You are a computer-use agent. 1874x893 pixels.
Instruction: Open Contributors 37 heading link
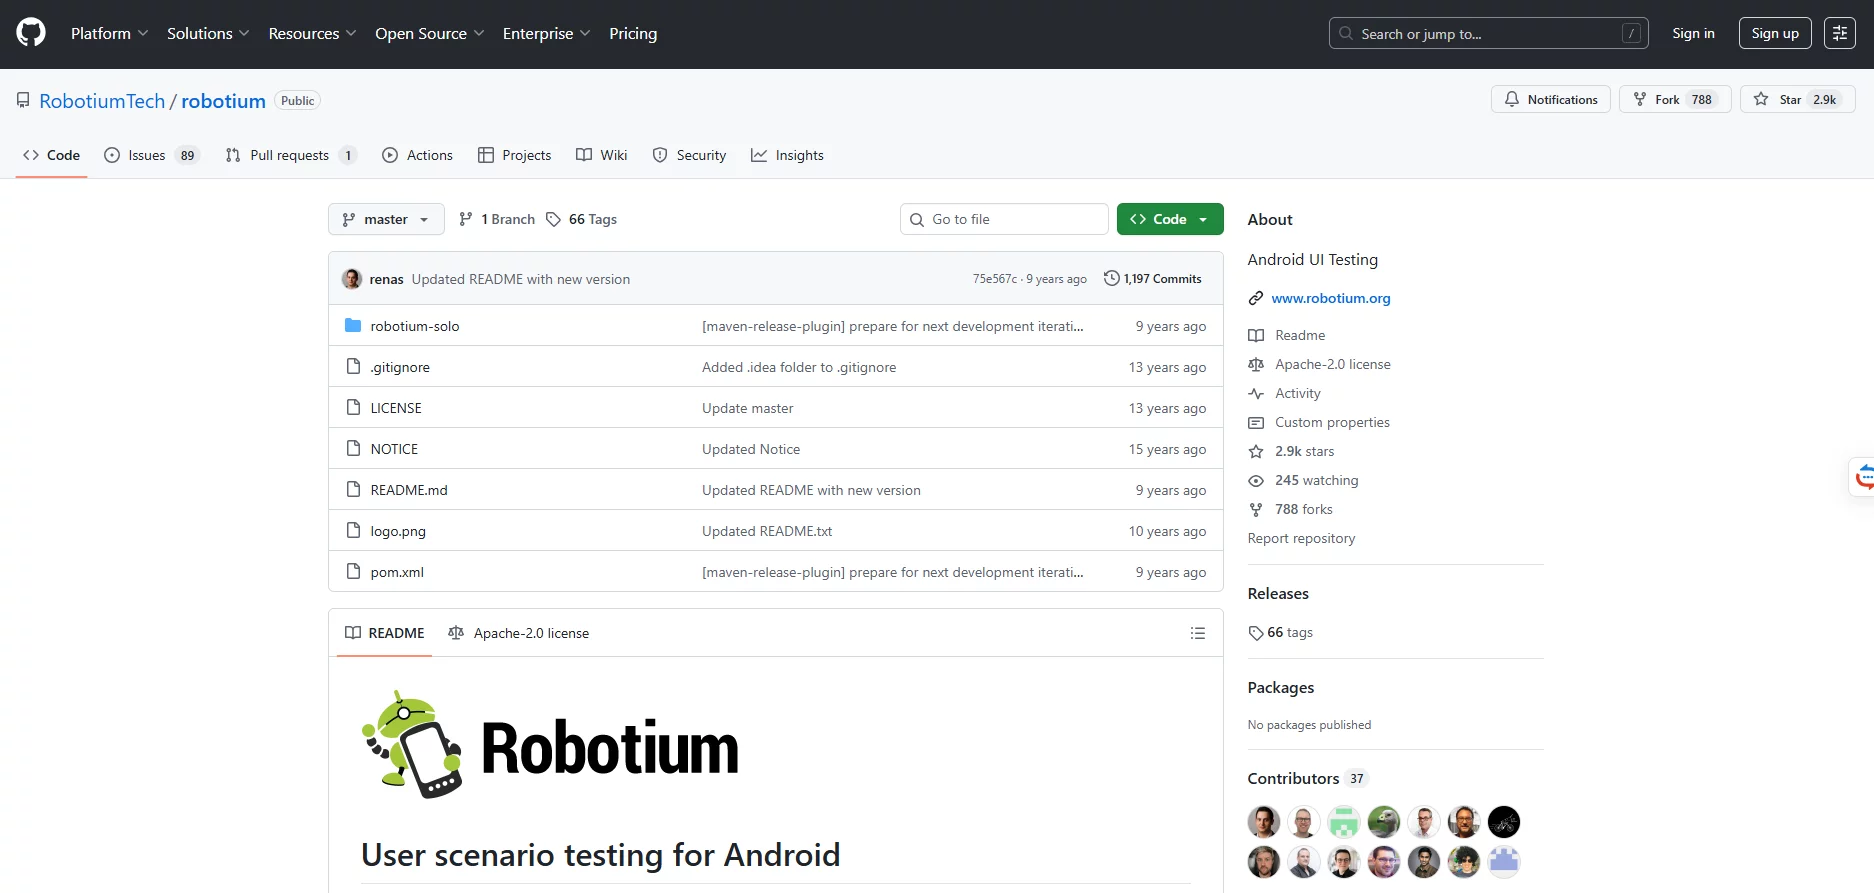pos(1308,778)
